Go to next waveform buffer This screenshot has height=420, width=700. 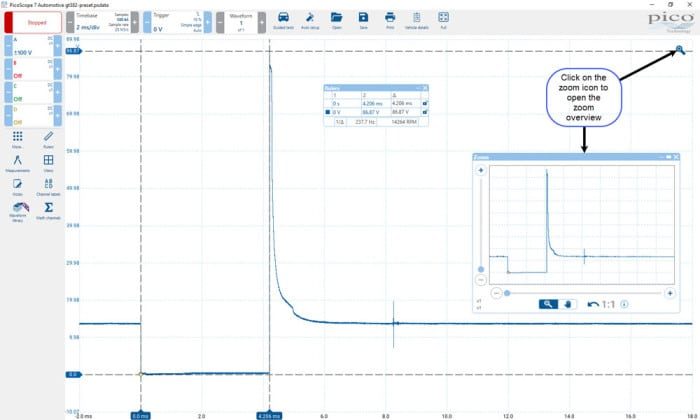pos(262,22)
